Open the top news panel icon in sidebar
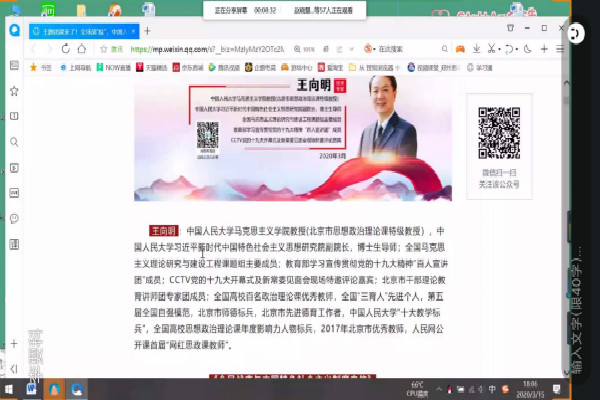This screenshot has width=600, height=400. click(x=14, y=65)
